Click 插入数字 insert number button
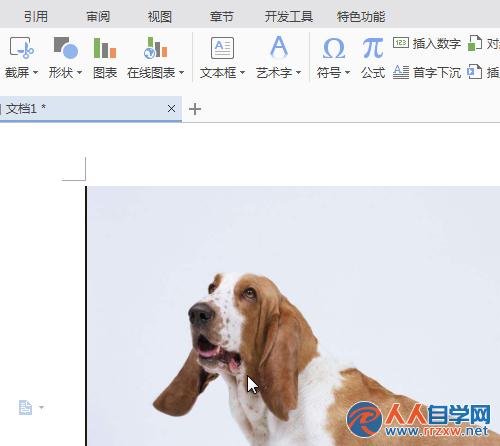The width and height of the screenshot is (500, 446). (x=427, y=43)
